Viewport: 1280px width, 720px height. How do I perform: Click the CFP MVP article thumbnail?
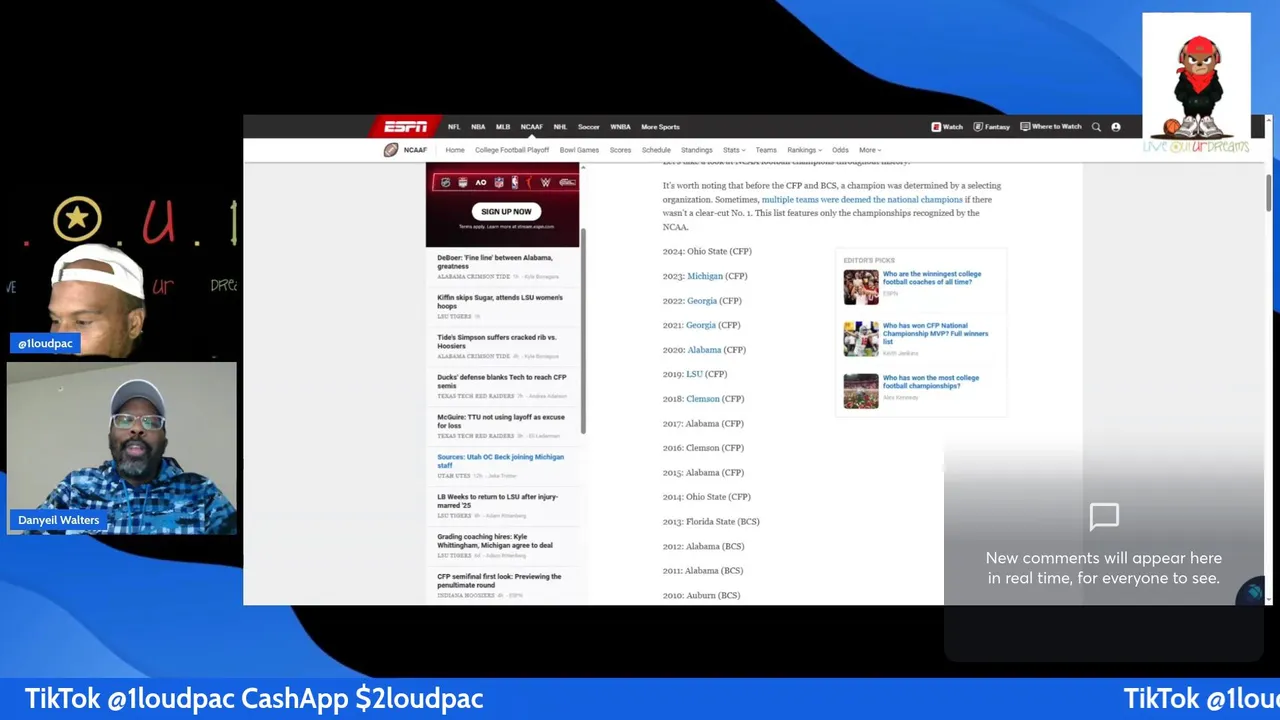point(861,339)
